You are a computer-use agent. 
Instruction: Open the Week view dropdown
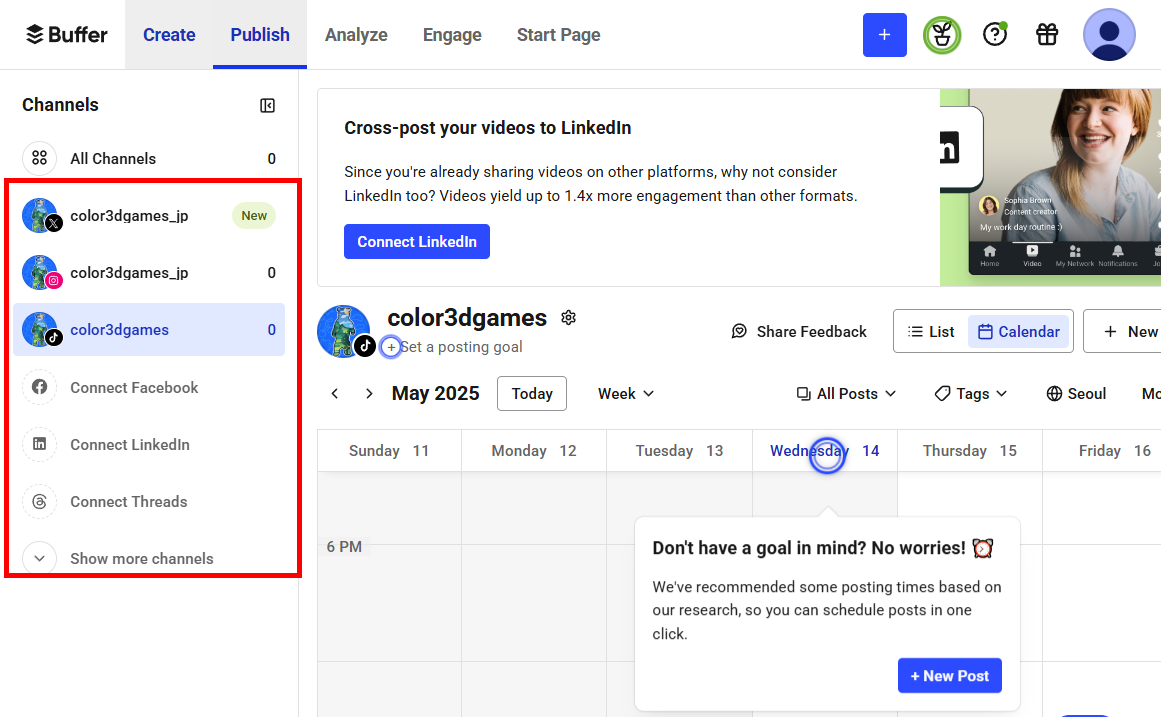tap(626, 393)
